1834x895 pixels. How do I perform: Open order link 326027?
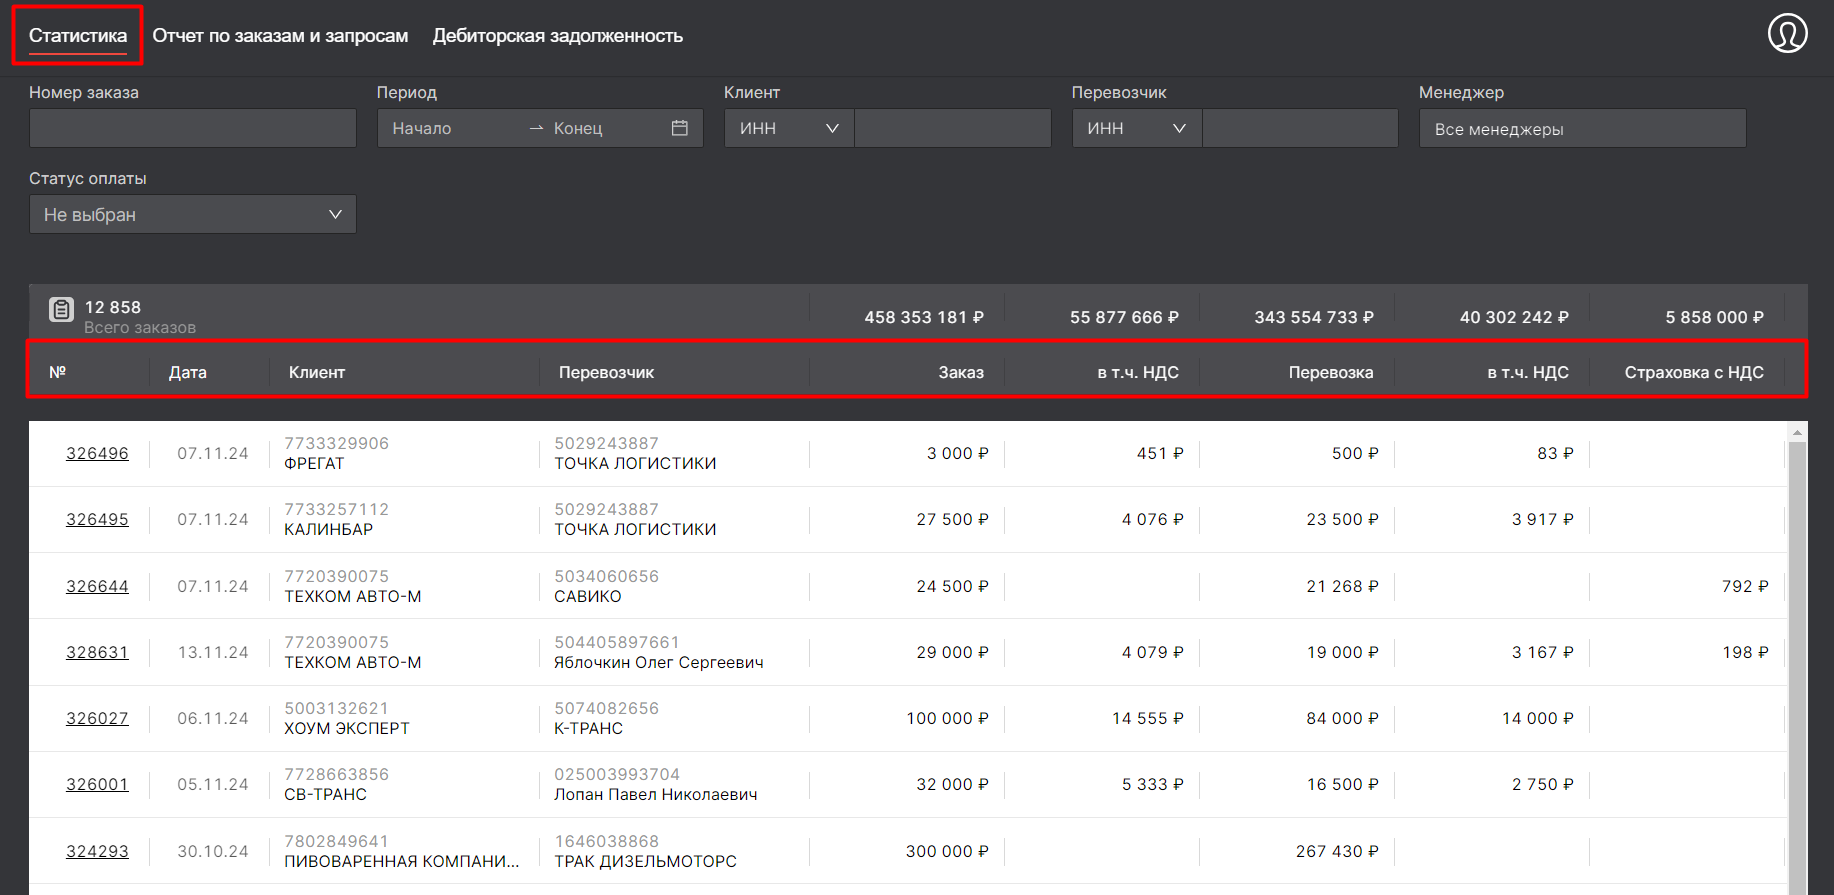click(97, 718)
